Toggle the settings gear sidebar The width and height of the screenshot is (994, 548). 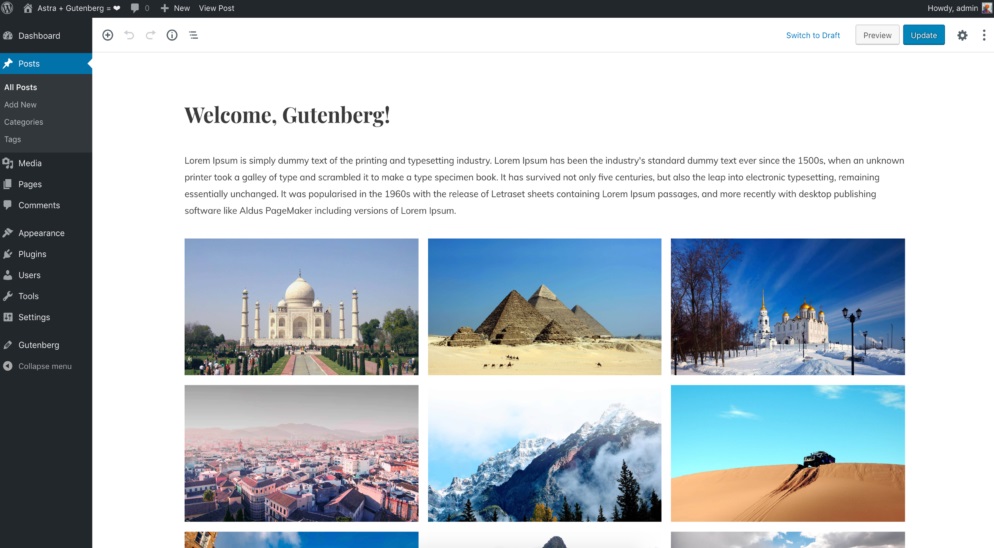(962, 36)
